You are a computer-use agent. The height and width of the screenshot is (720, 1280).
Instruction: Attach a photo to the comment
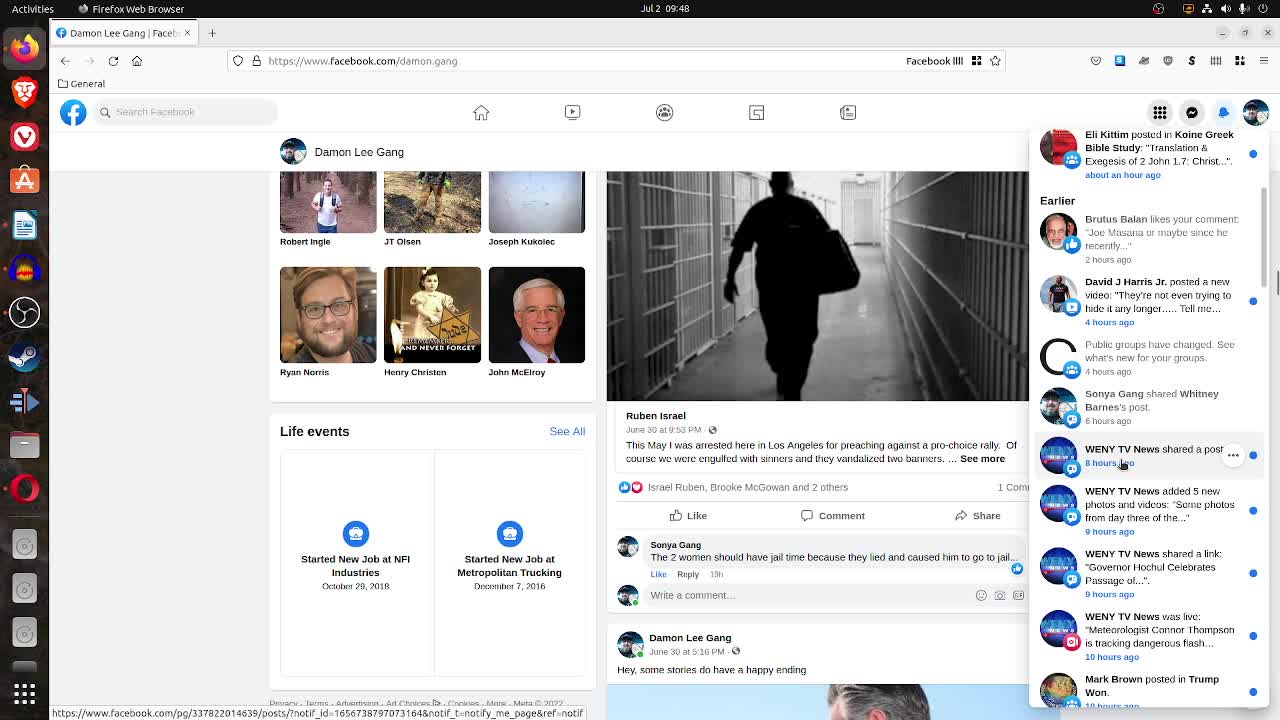coord(999,595)
